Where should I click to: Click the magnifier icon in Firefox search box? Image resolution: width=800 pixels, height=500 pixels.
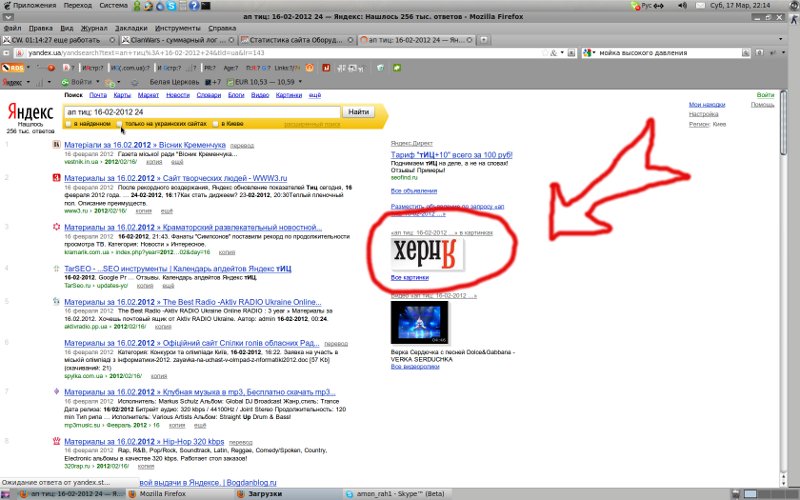[x=745, y=53]
